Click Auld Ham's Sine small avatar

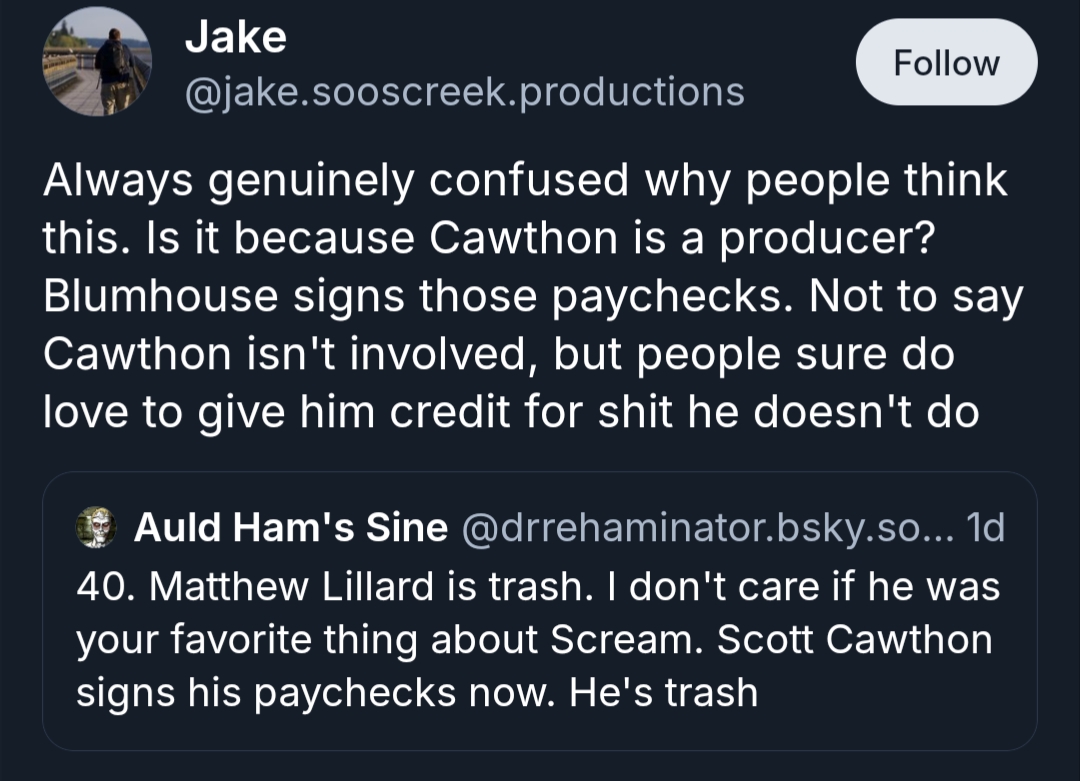tap(97, 528)
